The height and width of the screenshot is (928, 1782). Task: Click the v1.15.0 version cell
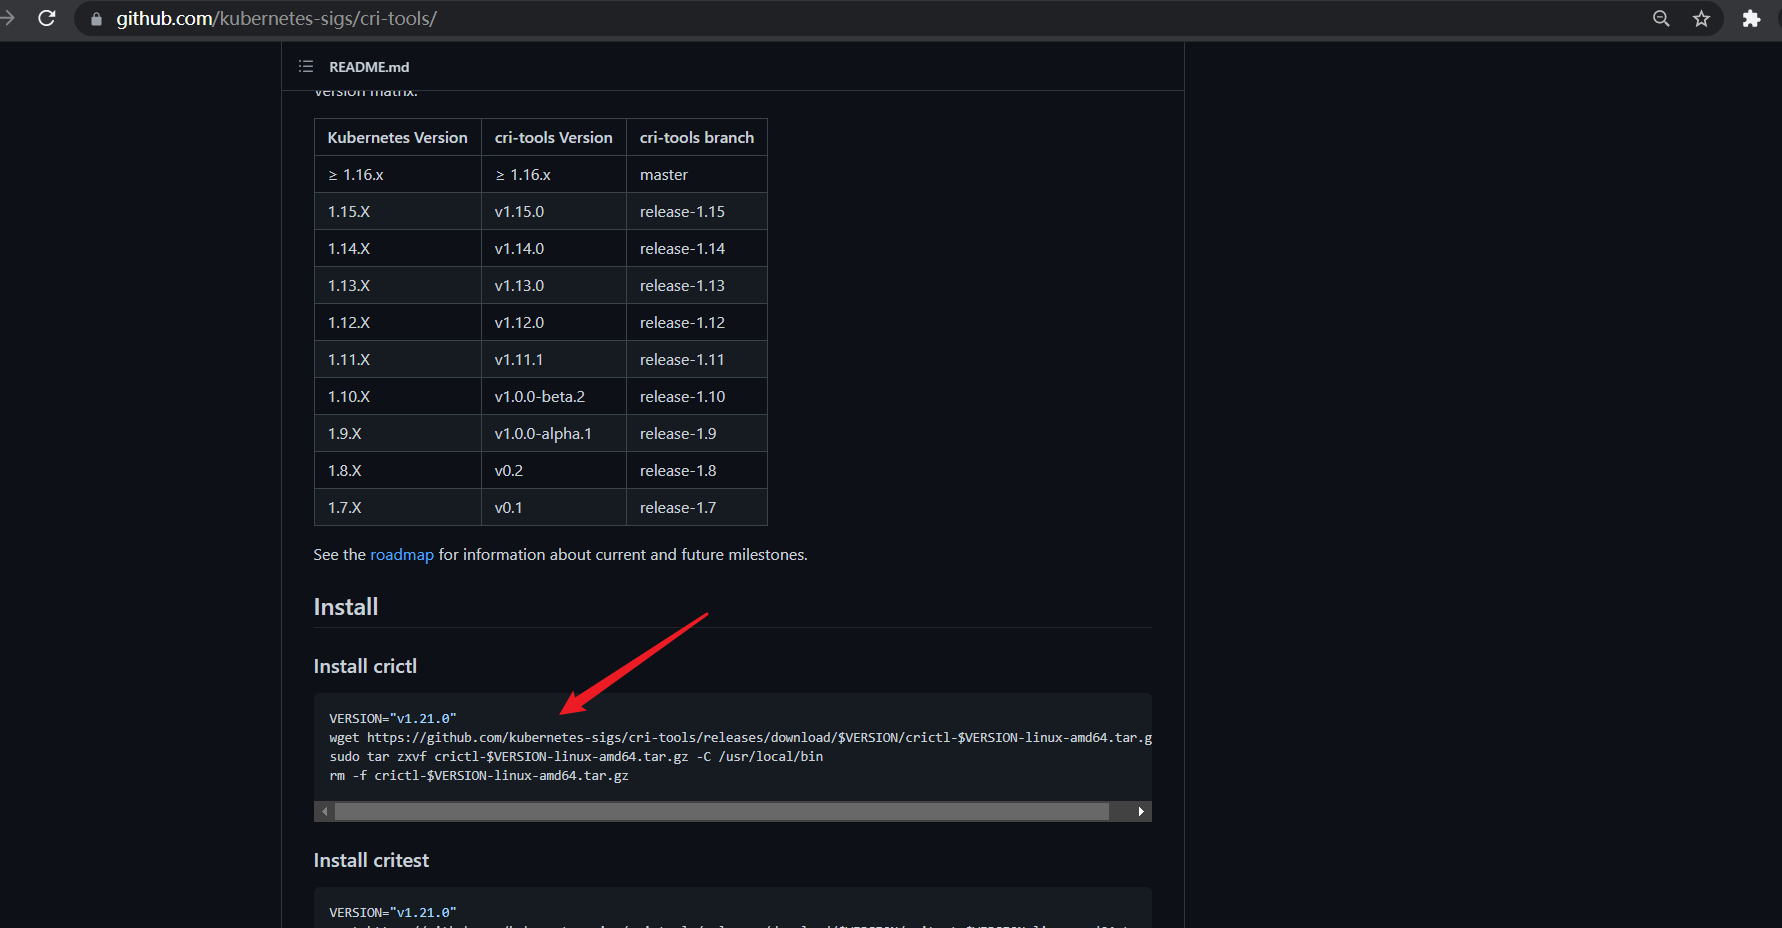554,211
